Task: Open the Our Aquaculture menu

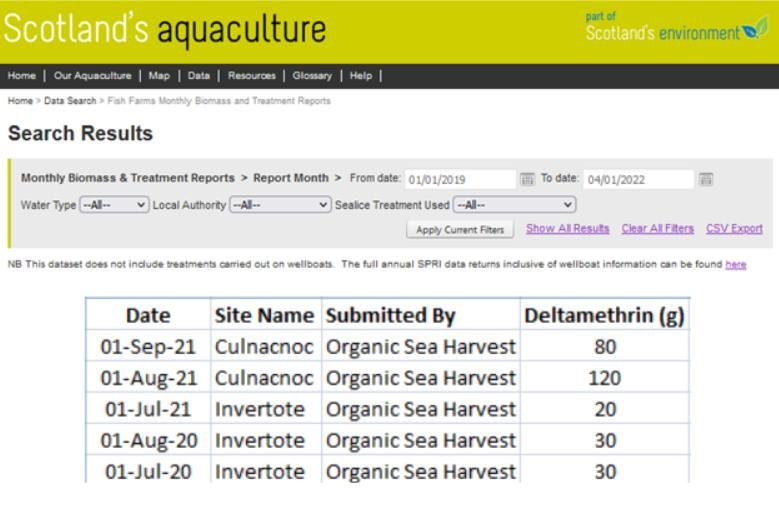Action: click(x=92, y=76)
